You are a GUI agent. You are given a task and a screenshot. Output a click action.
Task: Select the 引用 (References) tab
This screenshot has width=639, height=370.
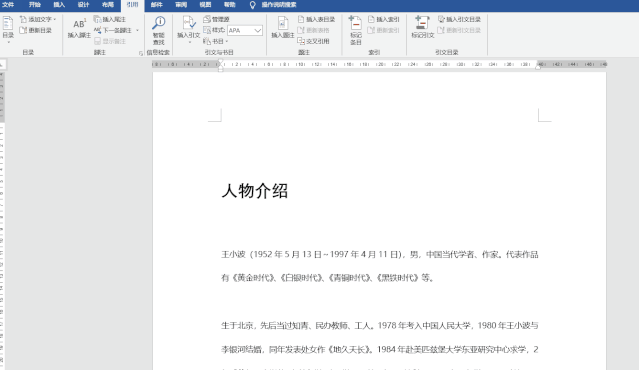[132, 5]
